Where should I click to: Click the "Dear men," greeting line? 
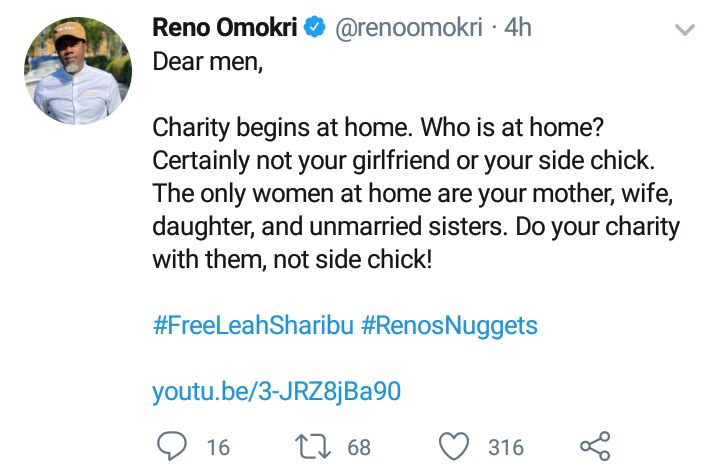coord(201,62)
